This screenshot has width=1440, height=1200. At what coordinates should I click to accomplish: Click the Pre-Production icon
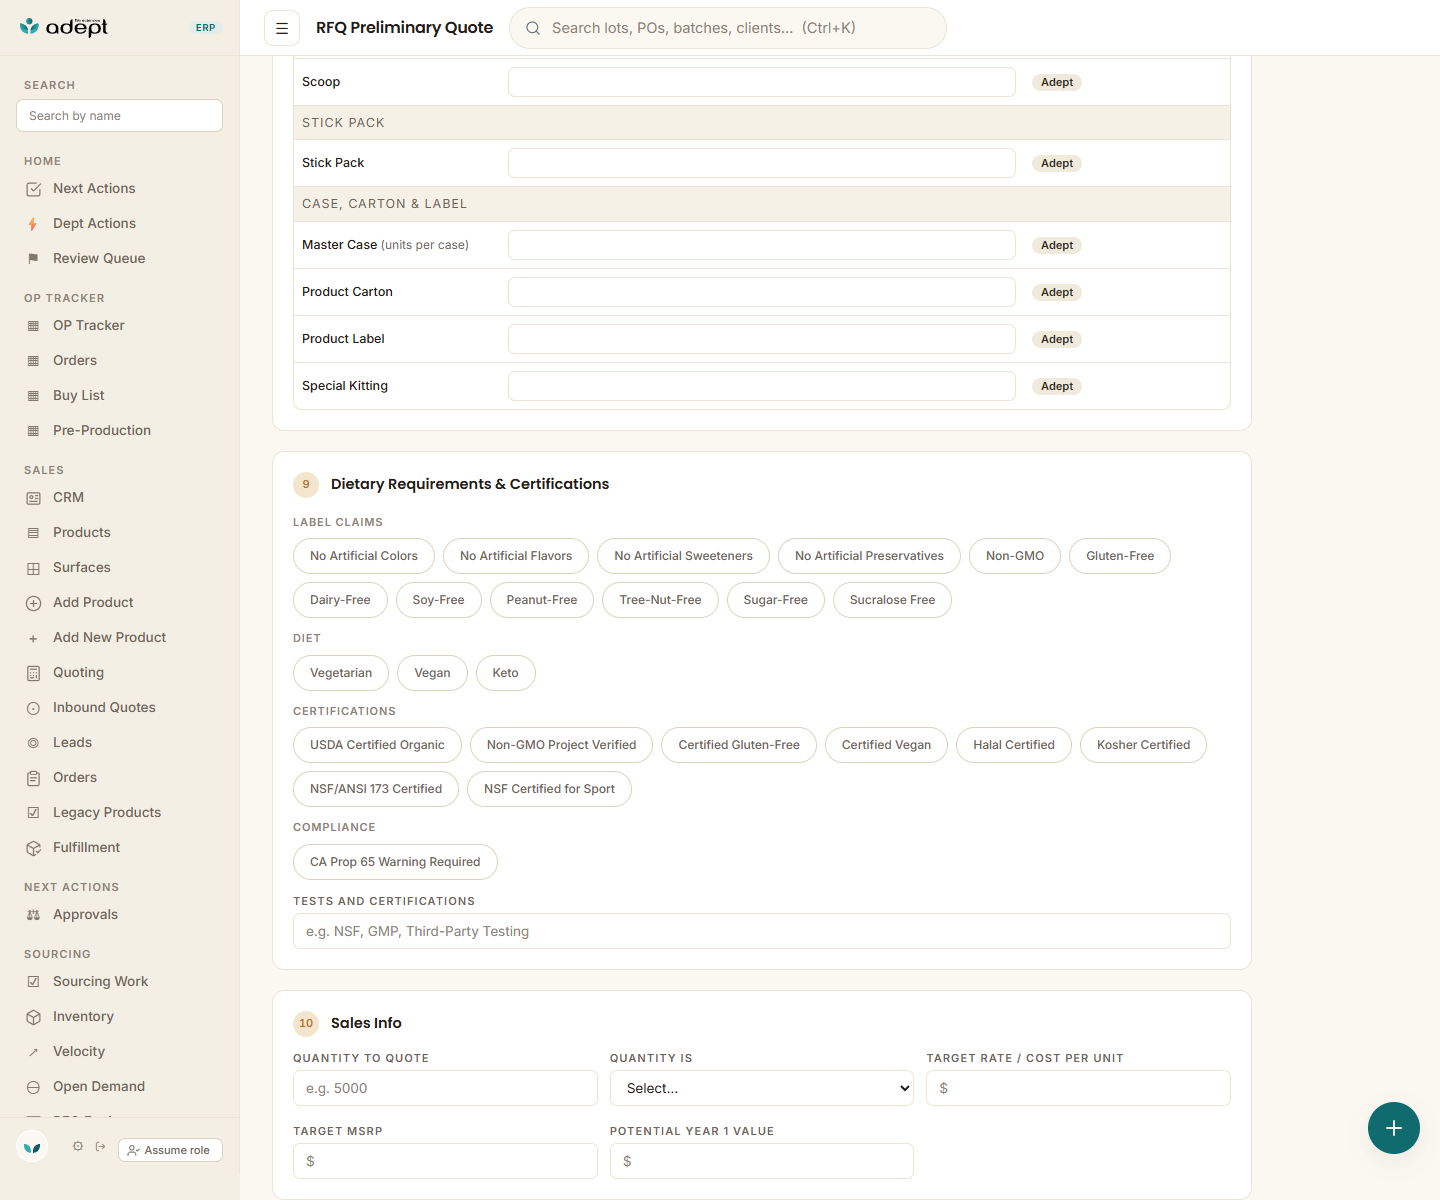point(33,431)
